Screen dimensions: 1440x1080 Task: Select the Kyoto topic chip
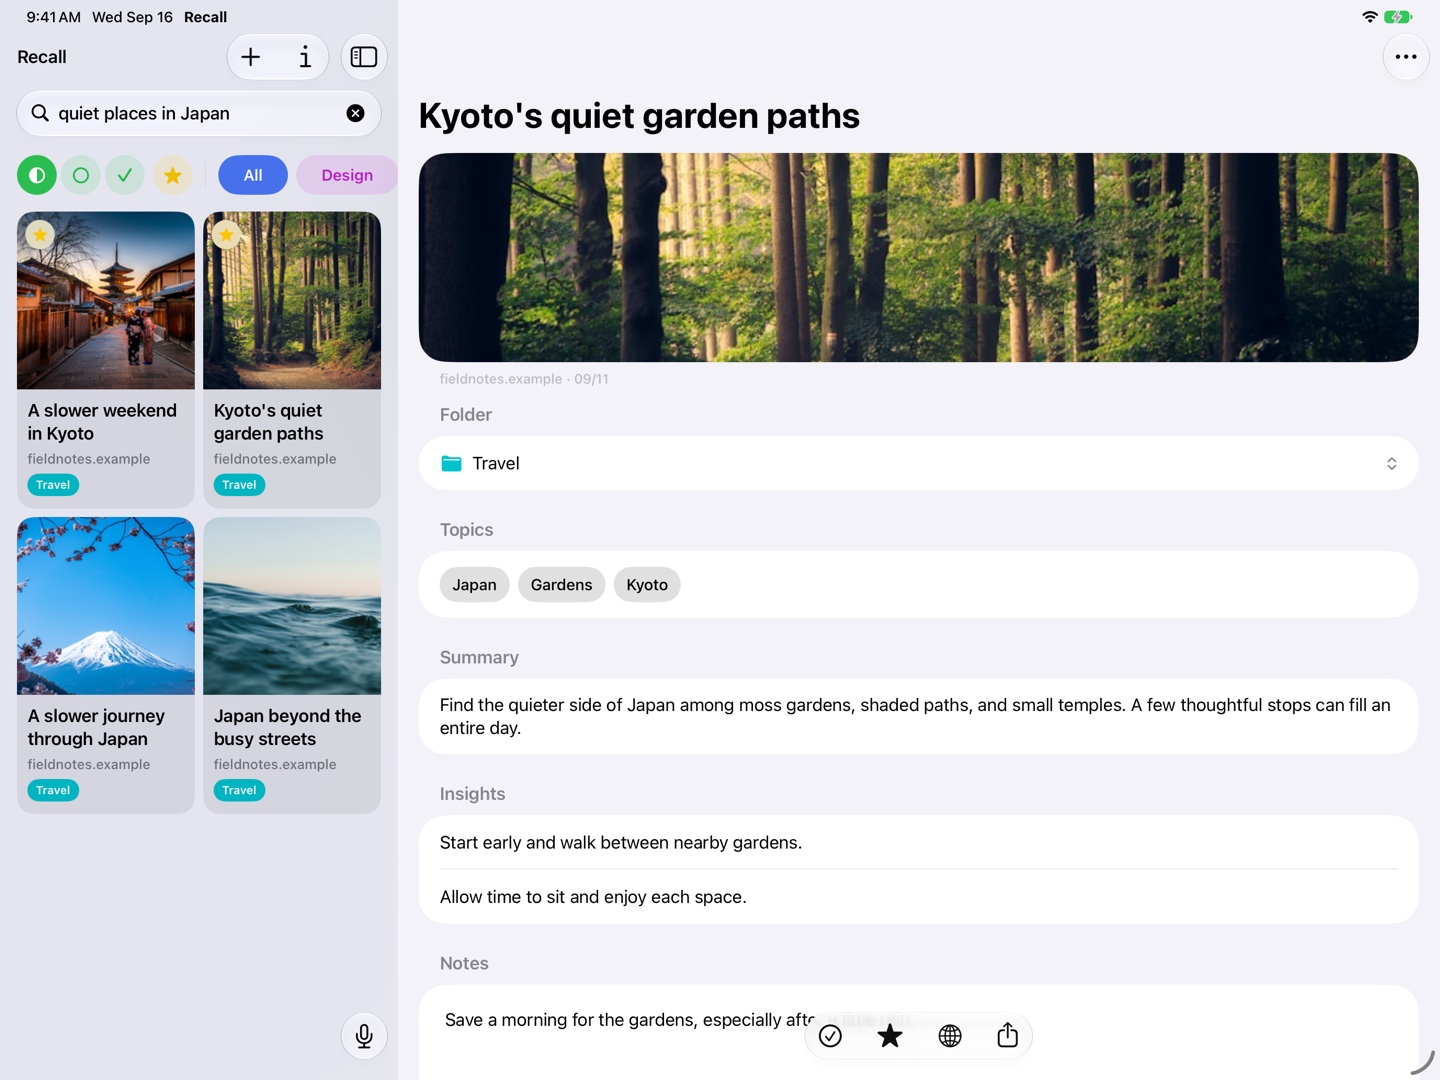click(647, 585)
